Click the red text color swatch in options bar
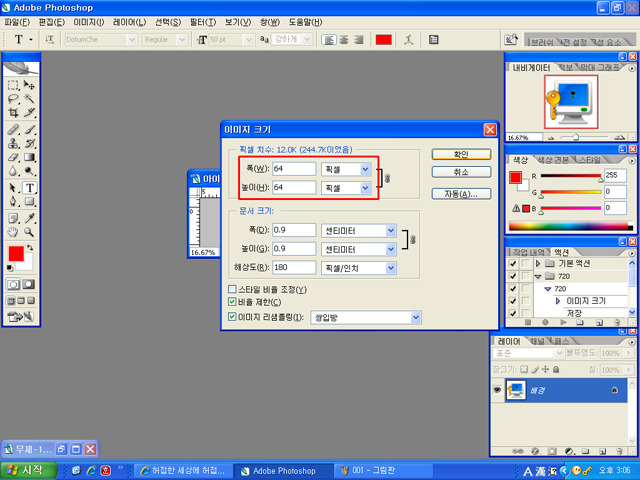Screen dimensions: 640x480 click(383, 40)
